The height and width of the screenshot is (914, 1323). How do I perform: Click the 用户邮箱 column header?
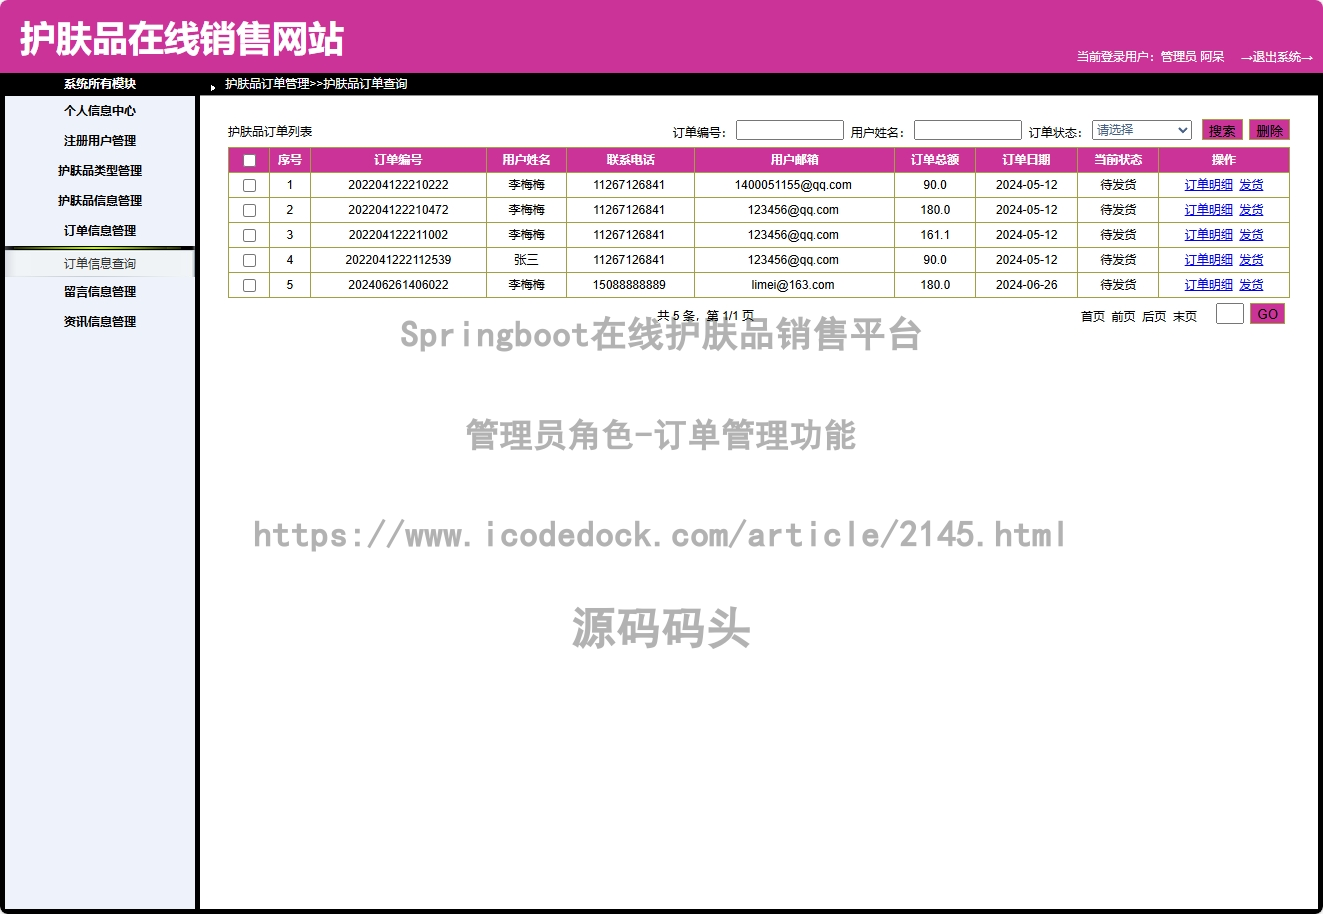coord(794,160)
